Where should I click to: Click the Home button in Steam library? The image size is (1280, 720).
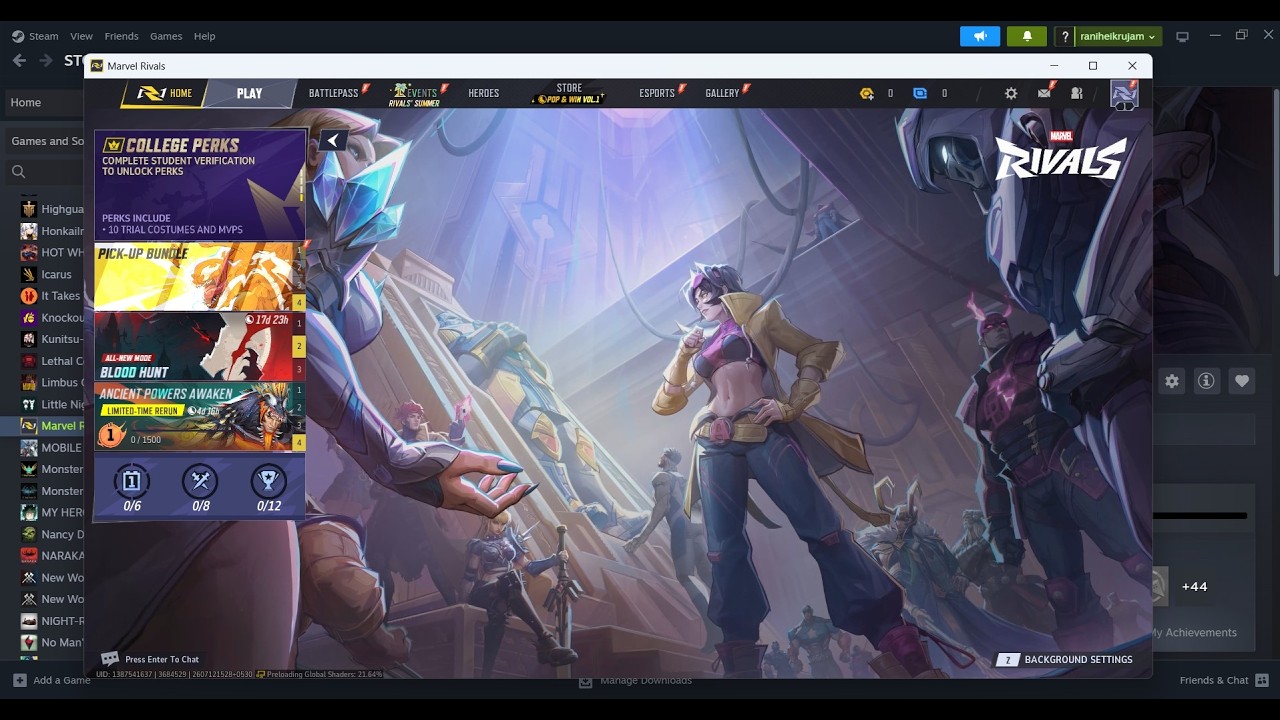pos(42,102)
